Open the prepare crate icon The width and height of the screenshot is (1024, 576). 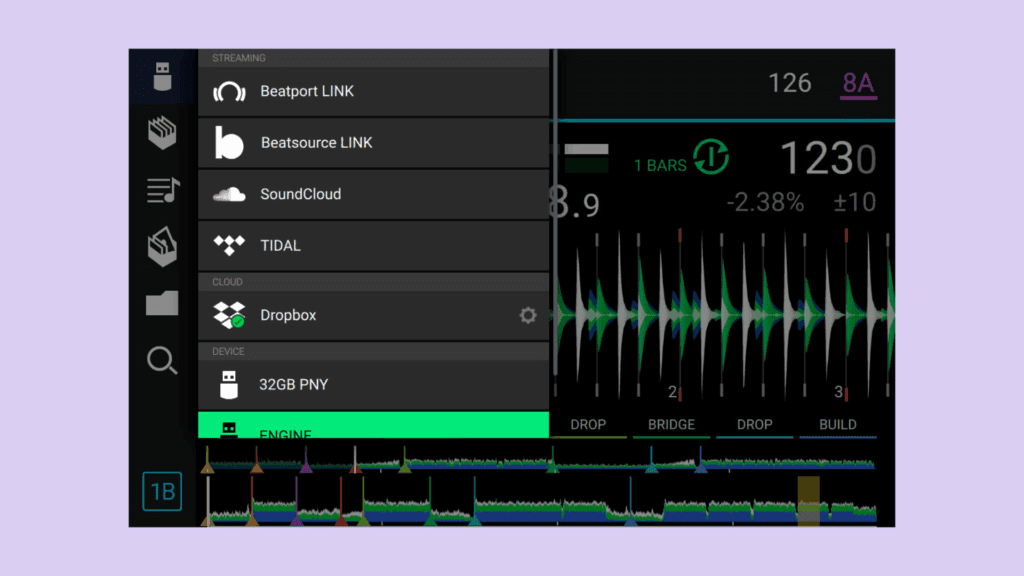[x=162, y=246]
